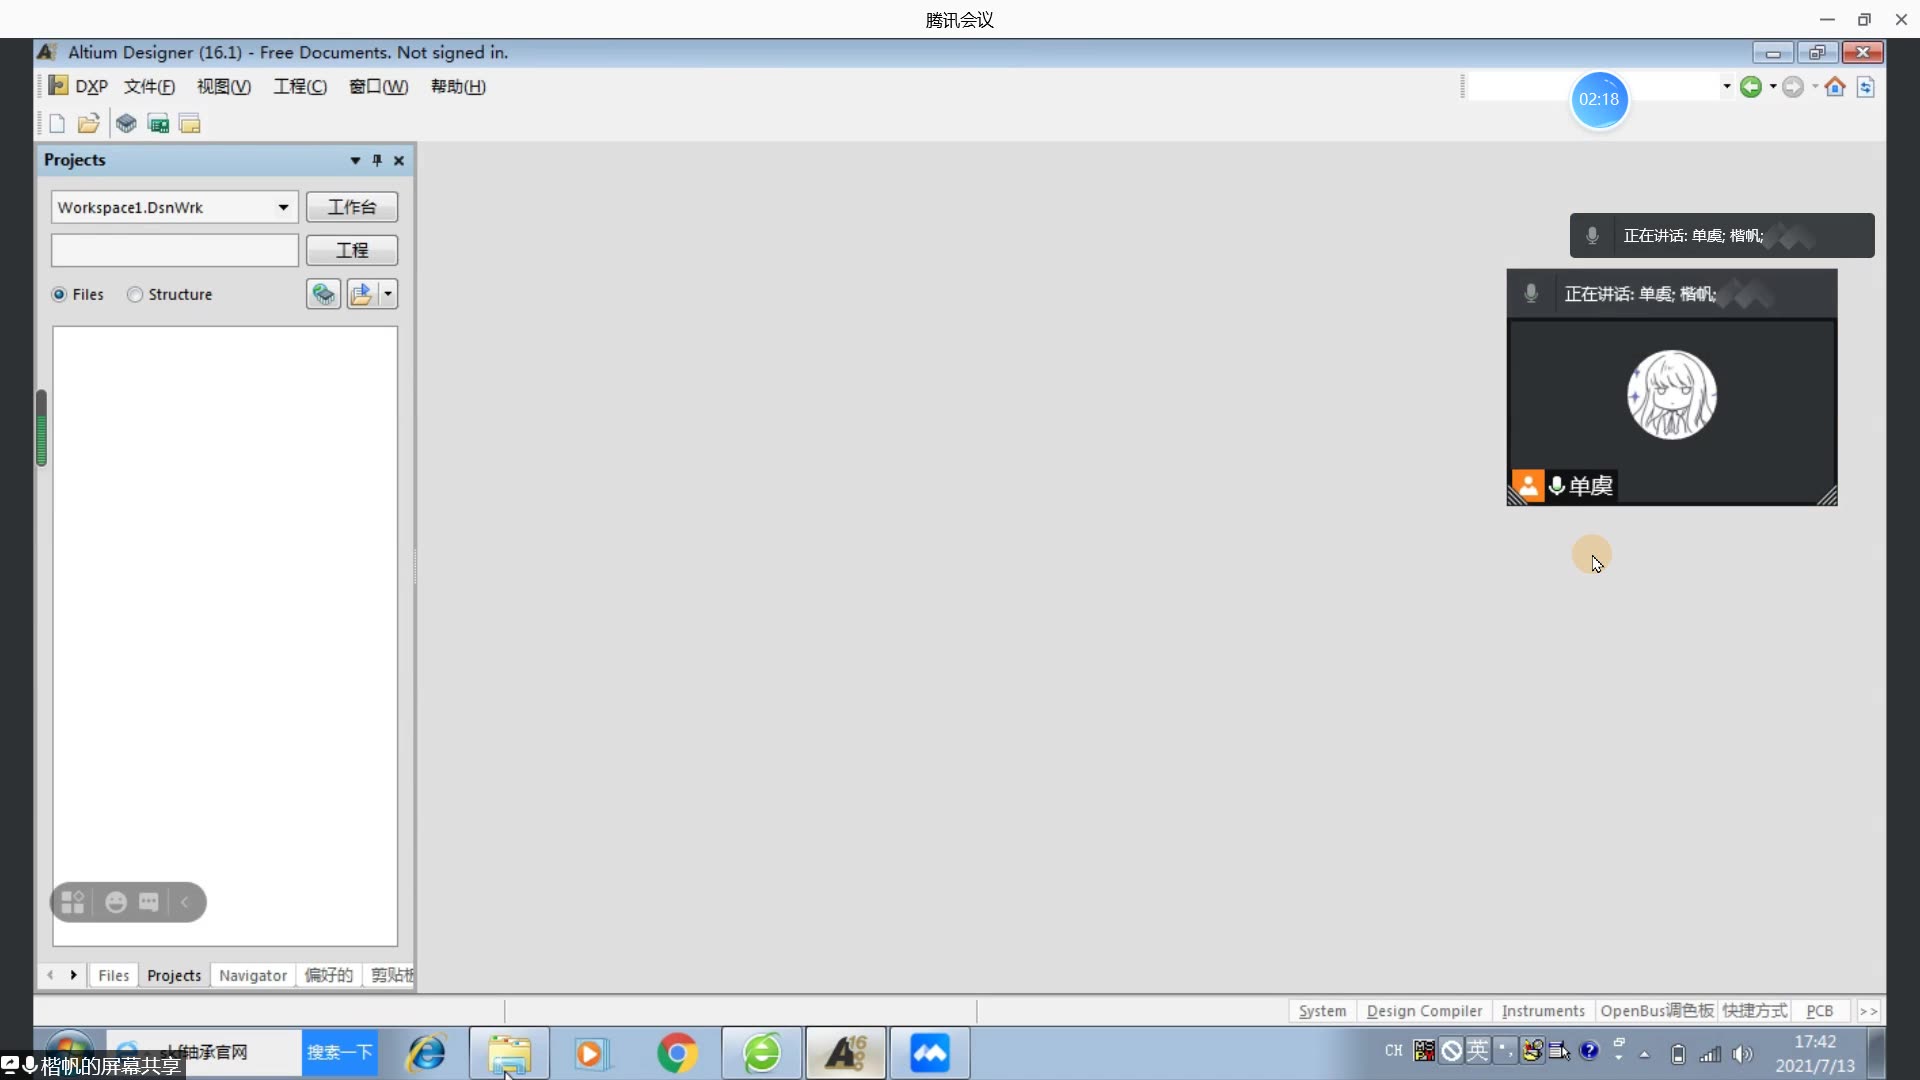Screen dimensions: 1920x1080
Task: Launch Tencent Meeting from the taskbar
Action: pyautogui.click(x=929, y=1053)
